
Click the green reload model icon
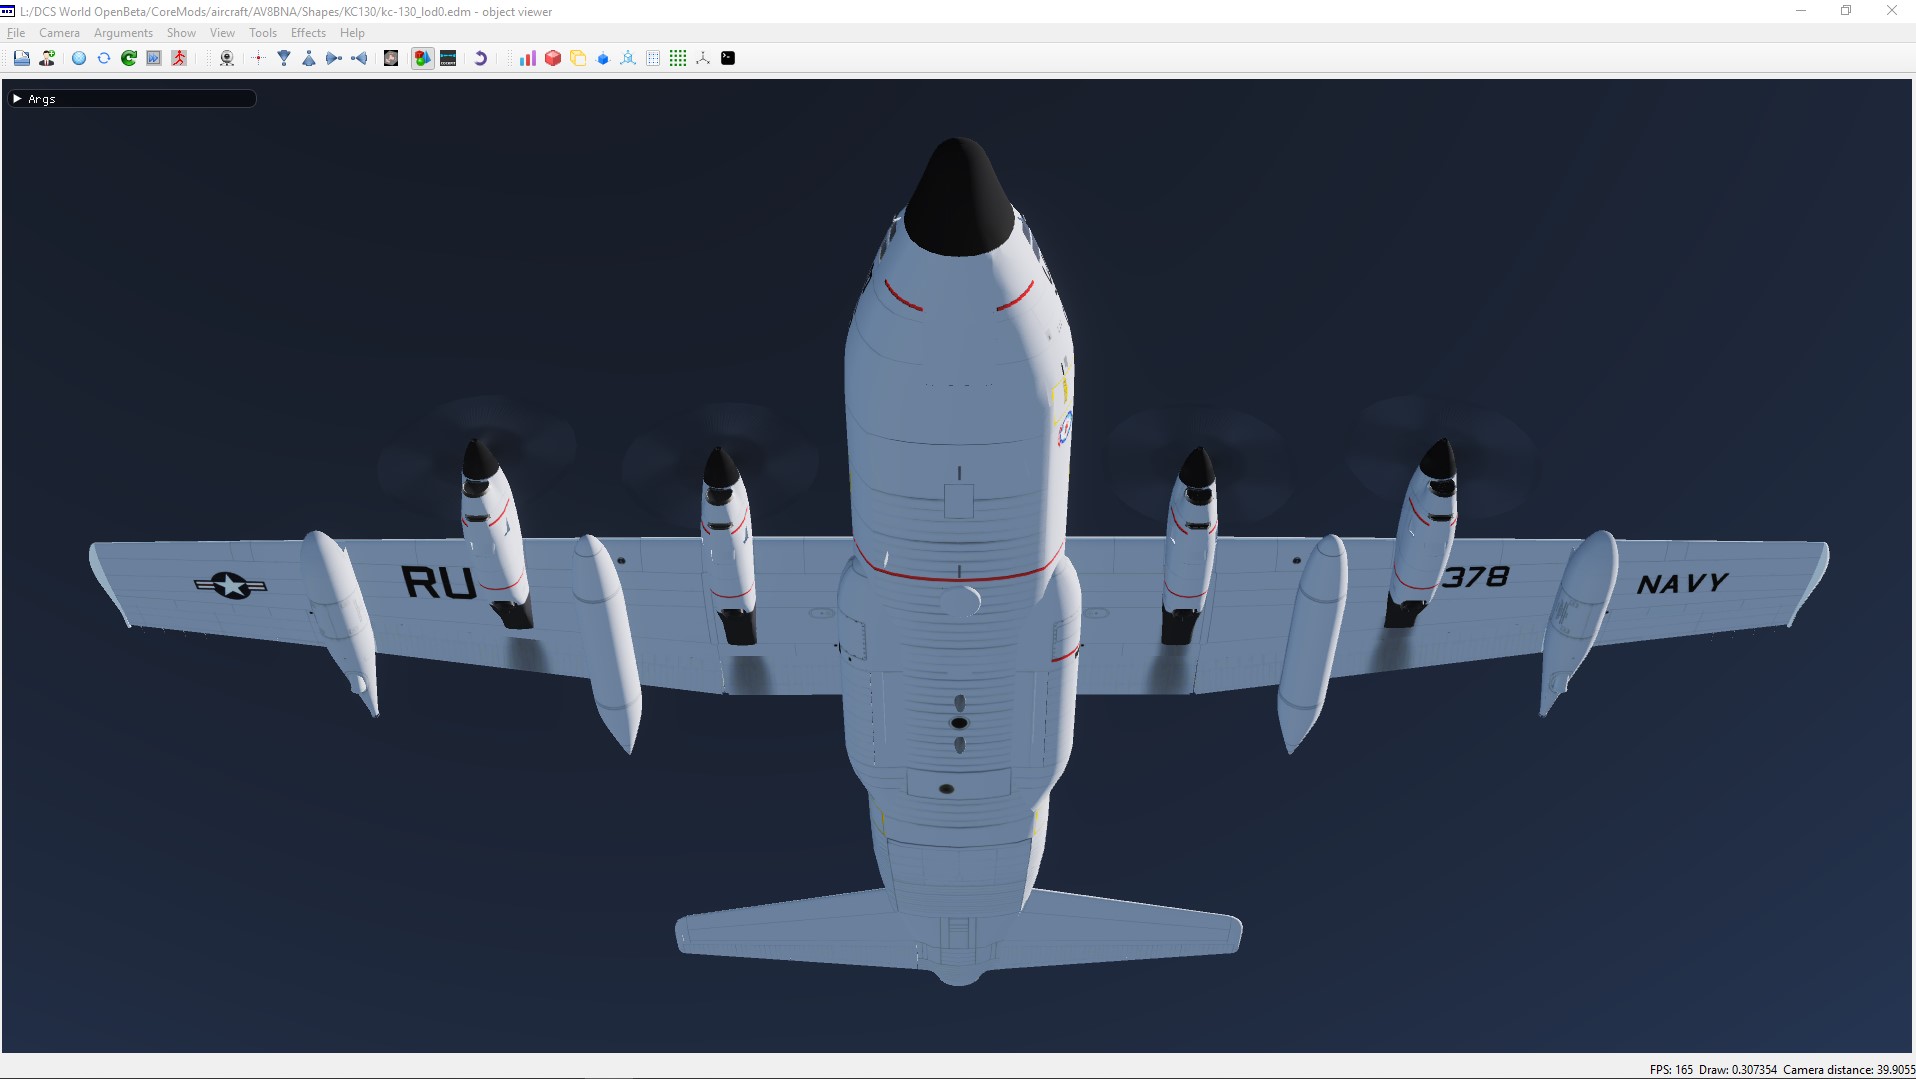coord(129,58)
